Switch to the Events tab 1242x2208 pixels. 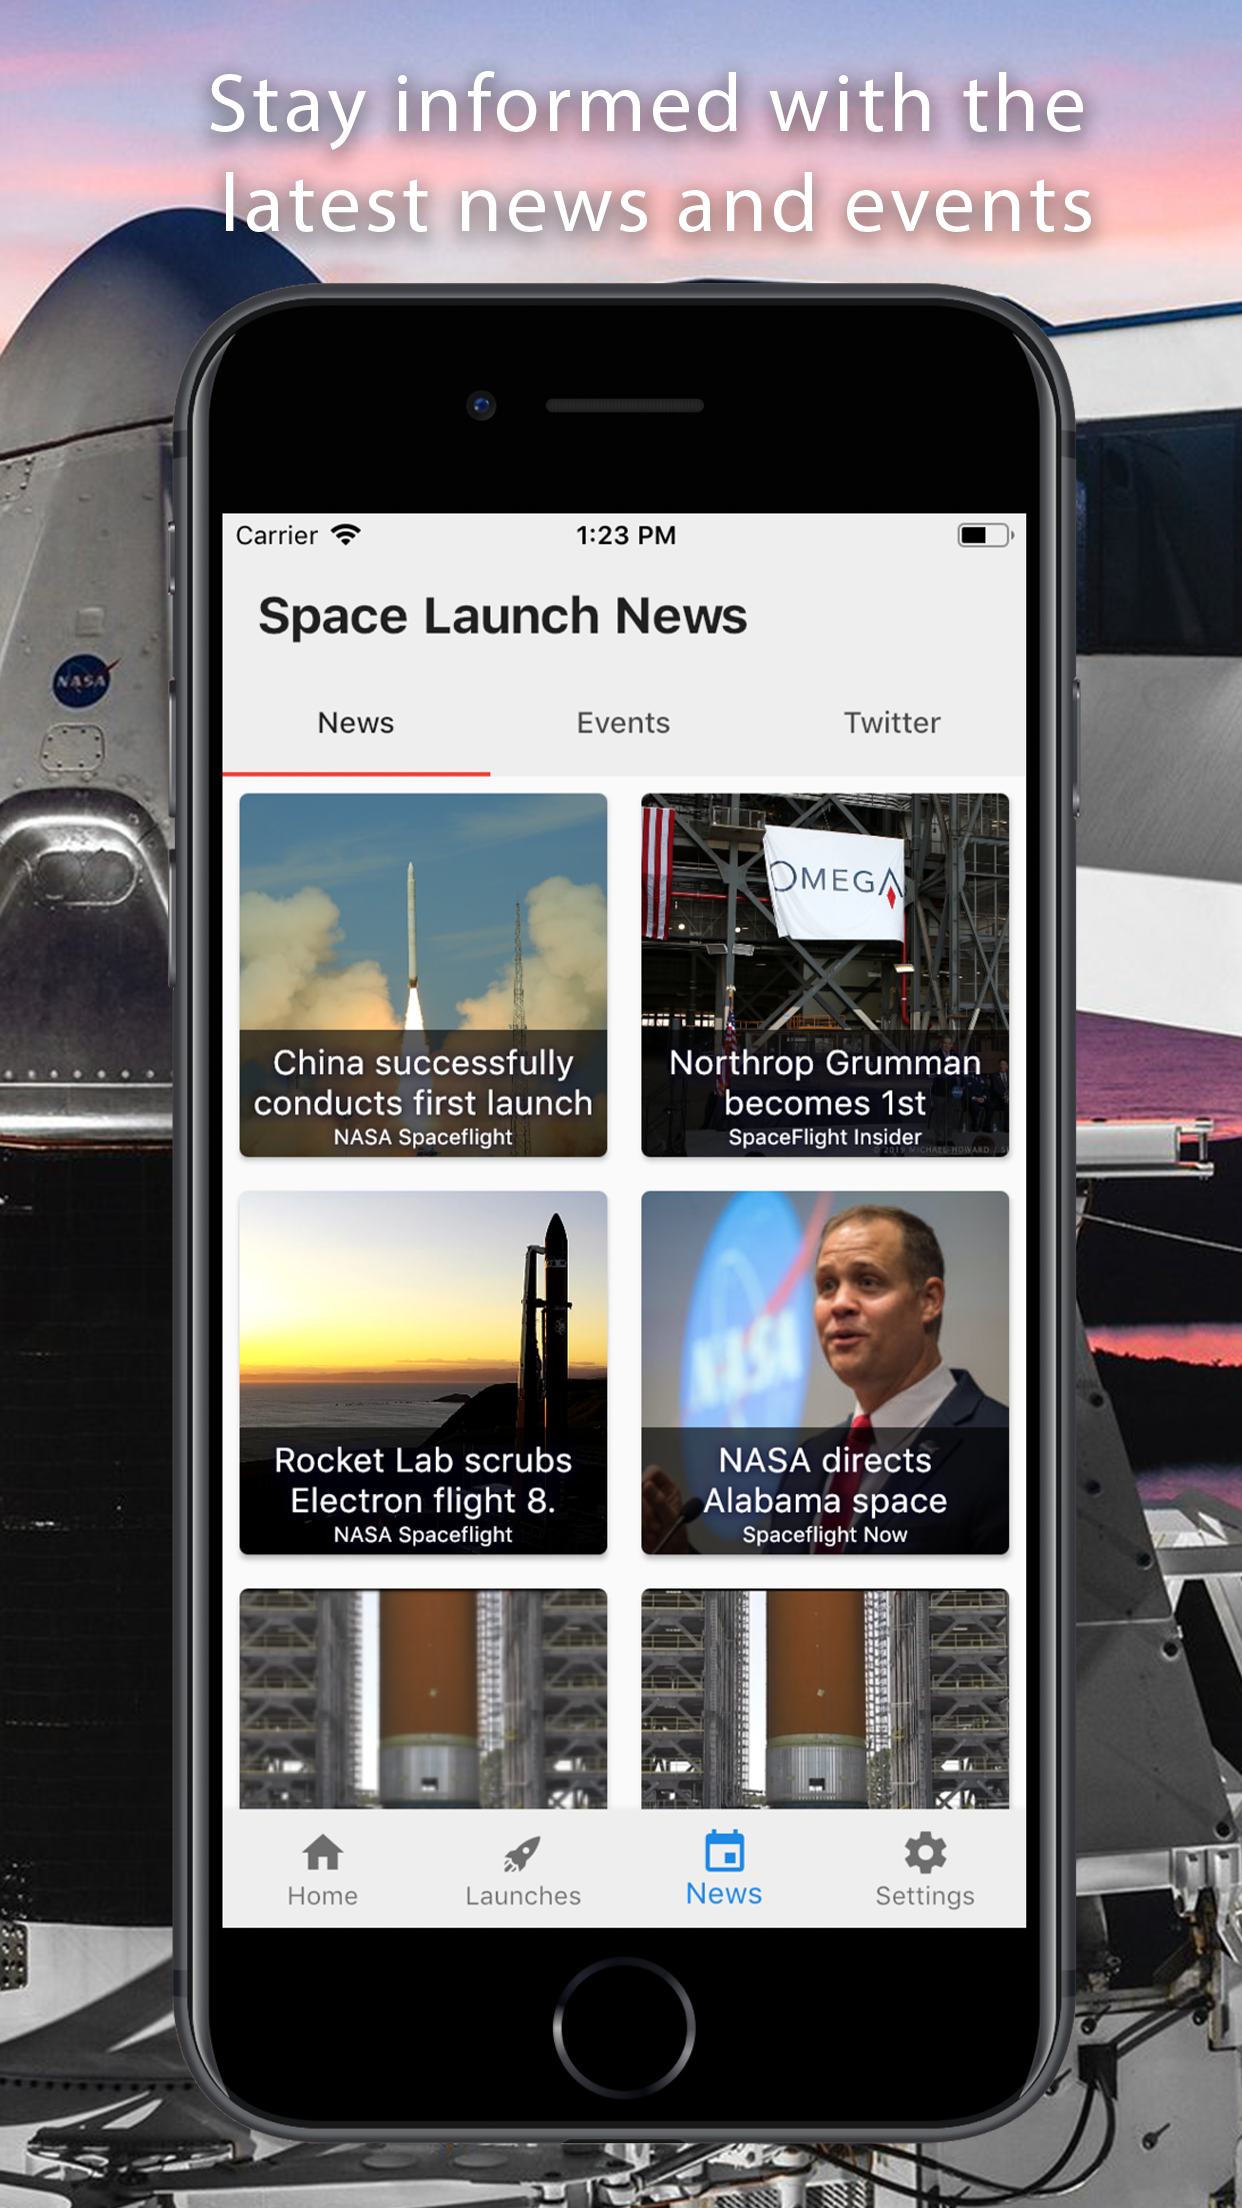(x=623, y=723)
